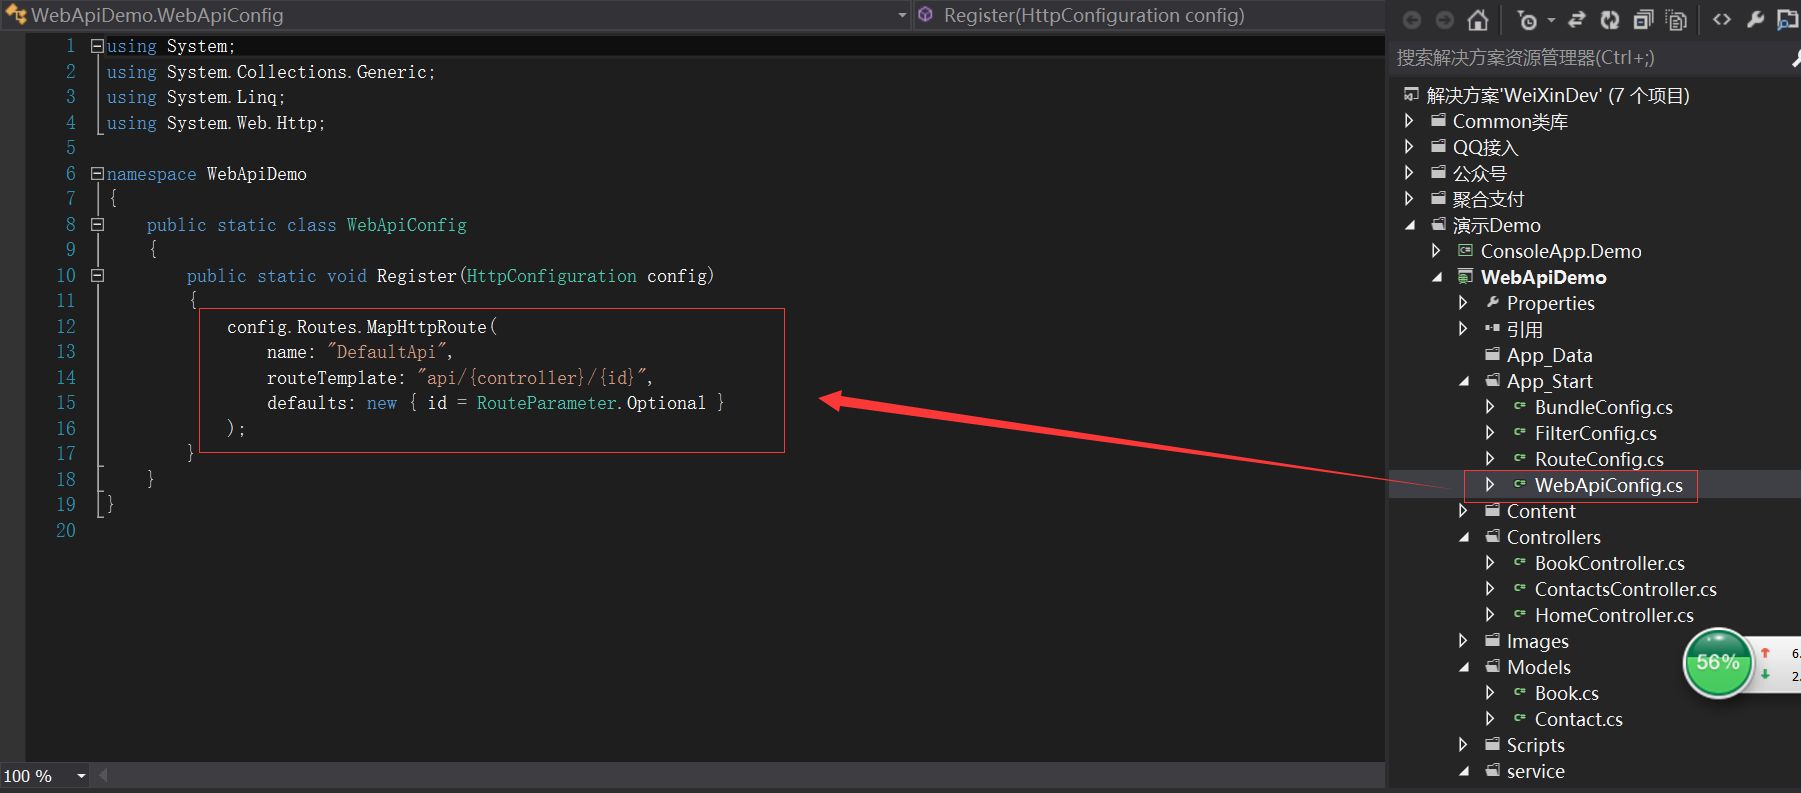Click Sync with Active Document icon
Screen dimensions: 1801x793
(x=1577, y=19)
